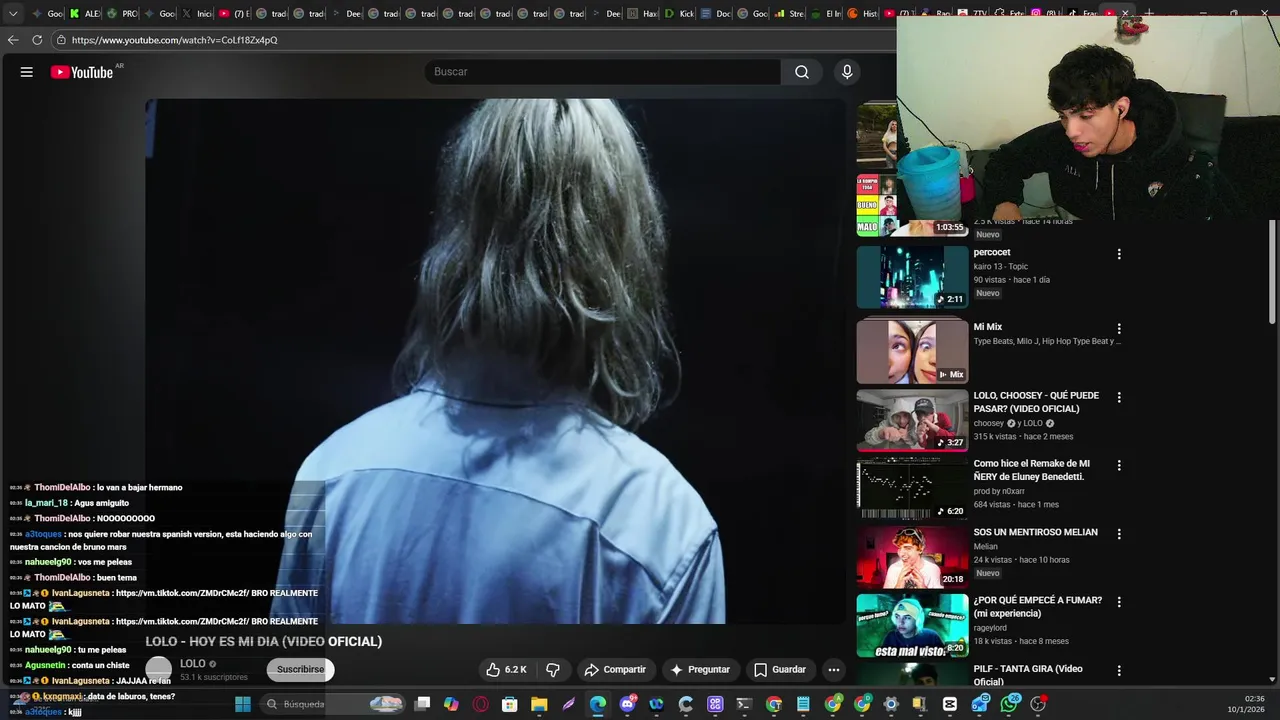Image resolution: width=1280 pixels, height=720 pixels.
Task: Open the choosey channel name link
Action: click(989, 423)
